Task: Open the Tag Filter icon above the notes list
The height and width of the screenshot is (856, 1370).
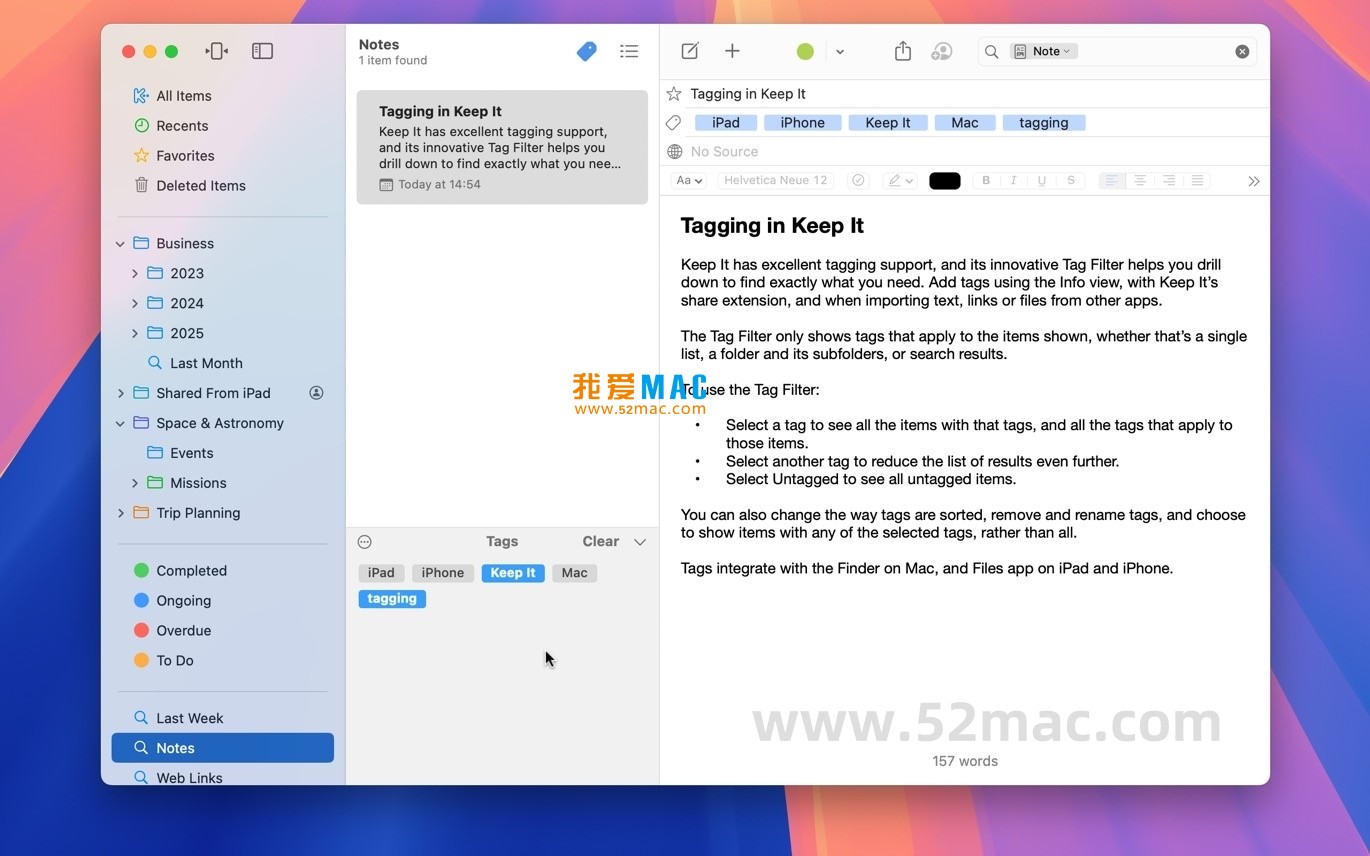Action: click(586, 50)
